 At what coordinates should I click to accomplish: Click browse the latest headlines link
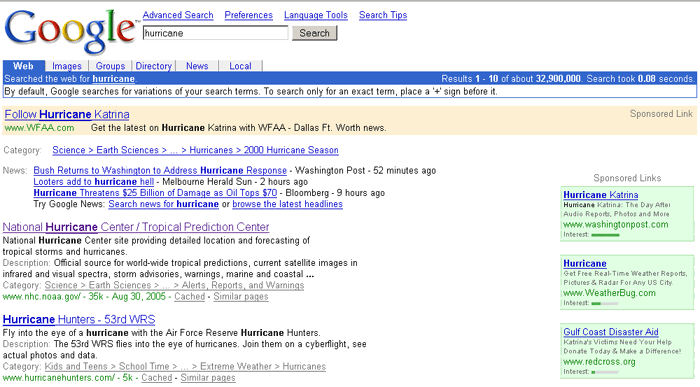pos(288,204)
